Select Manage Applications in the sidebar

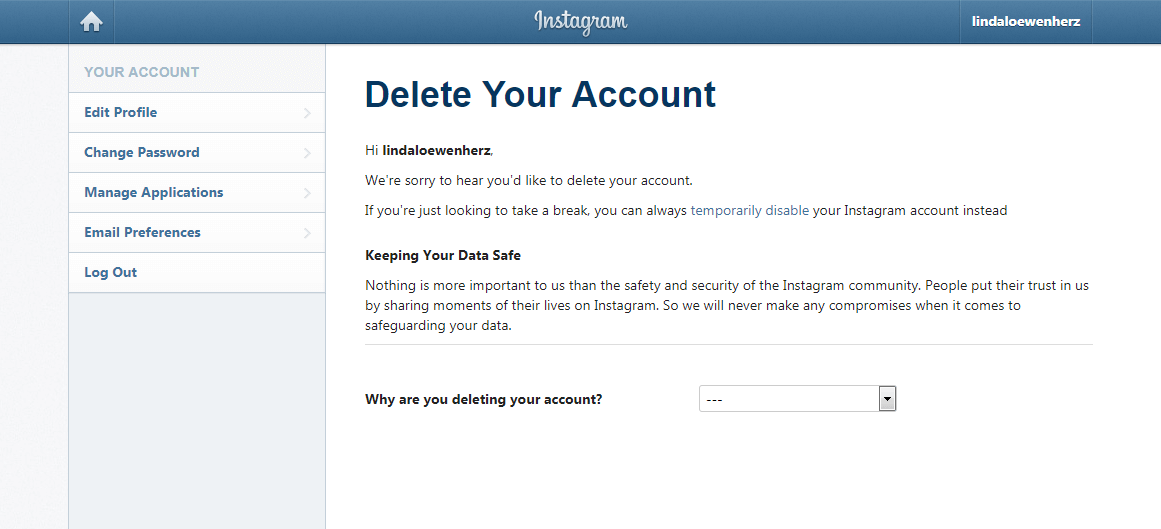click(x=154, y=192)
